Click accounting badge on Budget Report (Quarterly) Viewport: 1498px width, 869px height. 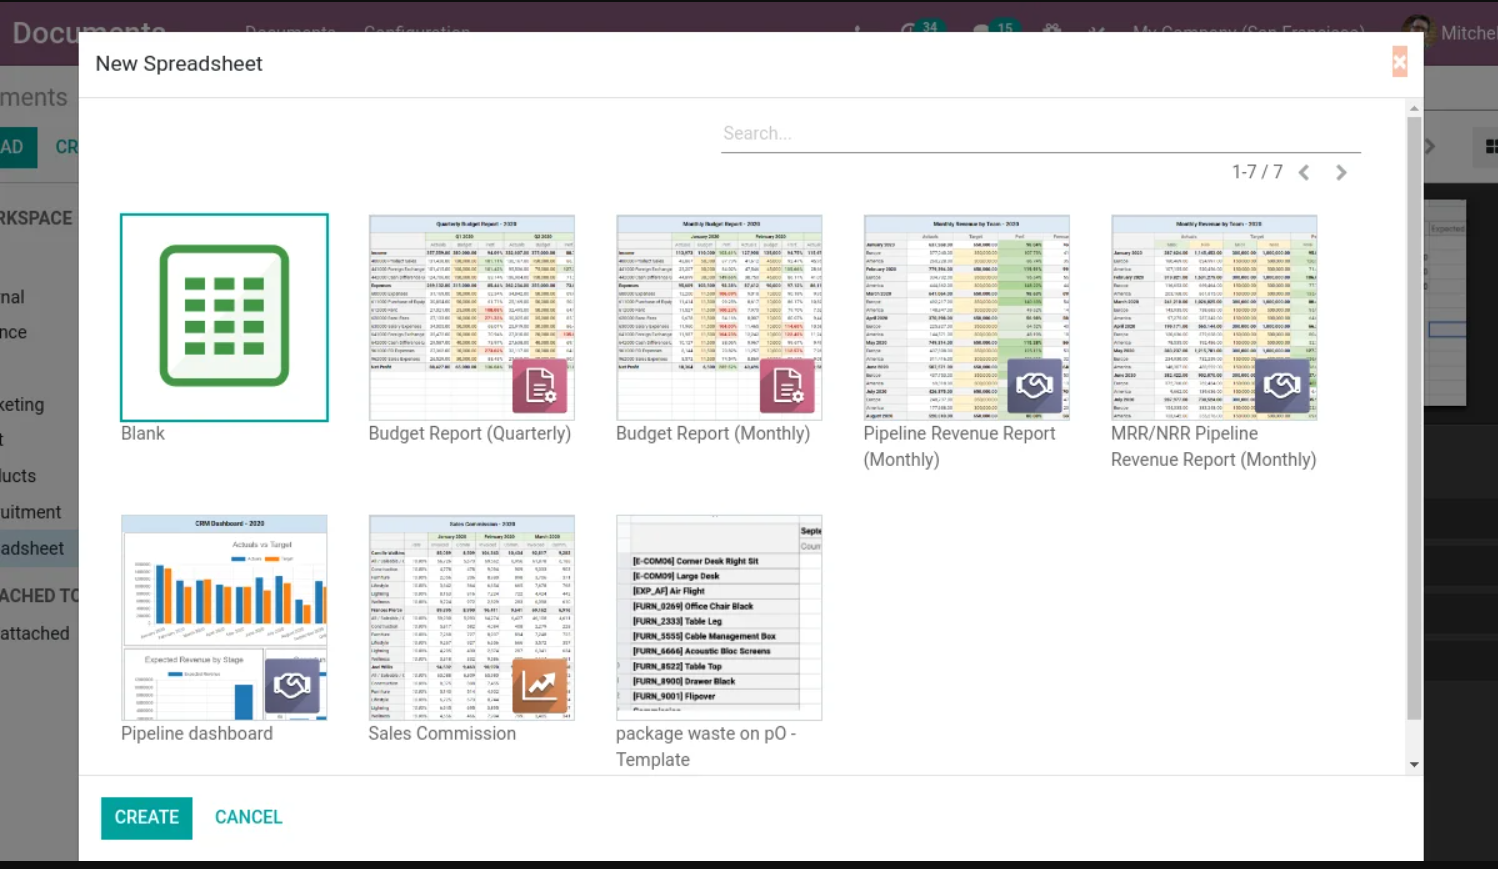click(x=540, y=386)
